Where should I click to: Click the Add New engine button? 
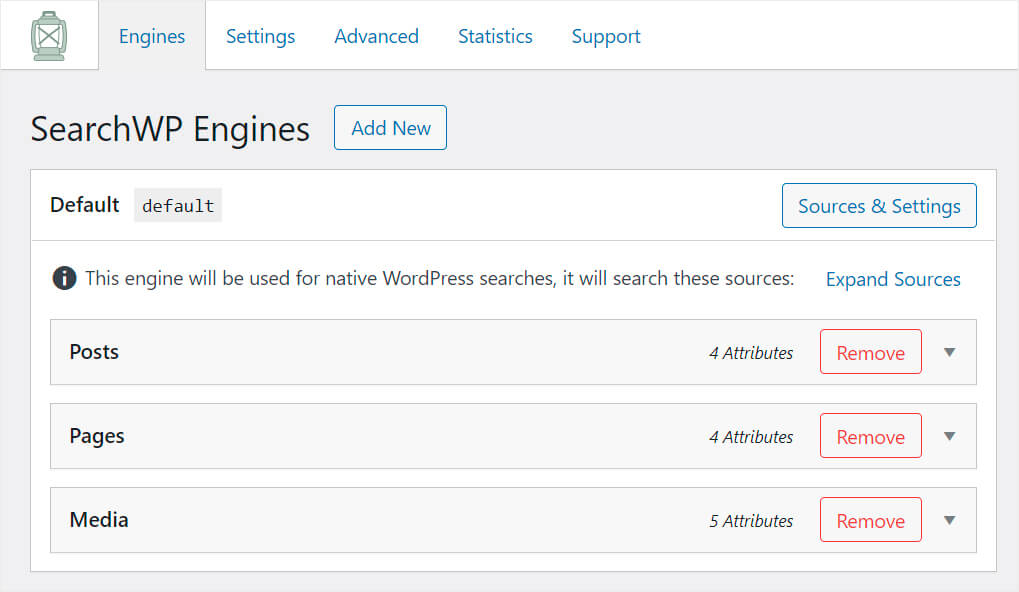(x=391, y=128)
